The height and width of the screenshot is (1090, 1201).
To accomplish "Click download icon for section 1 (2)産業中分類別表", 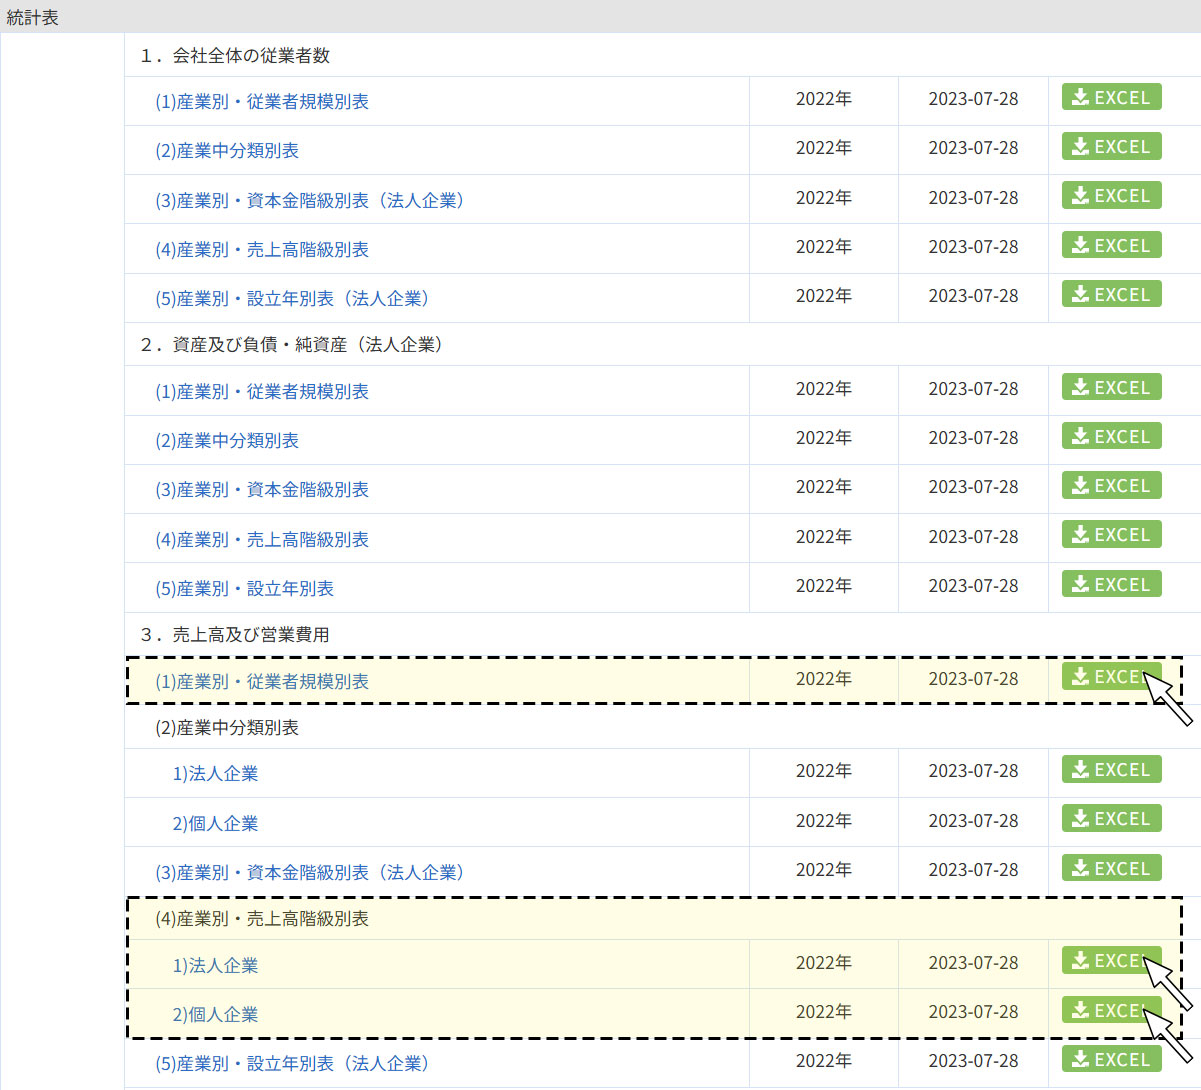I will [1081, 147].
